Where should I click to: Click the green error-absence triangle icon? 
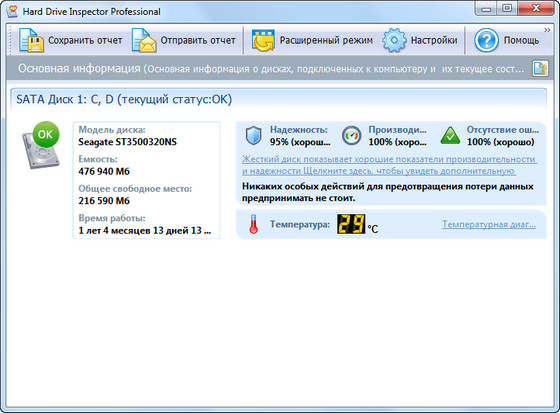pyautogui.click(x=450, y=136)
